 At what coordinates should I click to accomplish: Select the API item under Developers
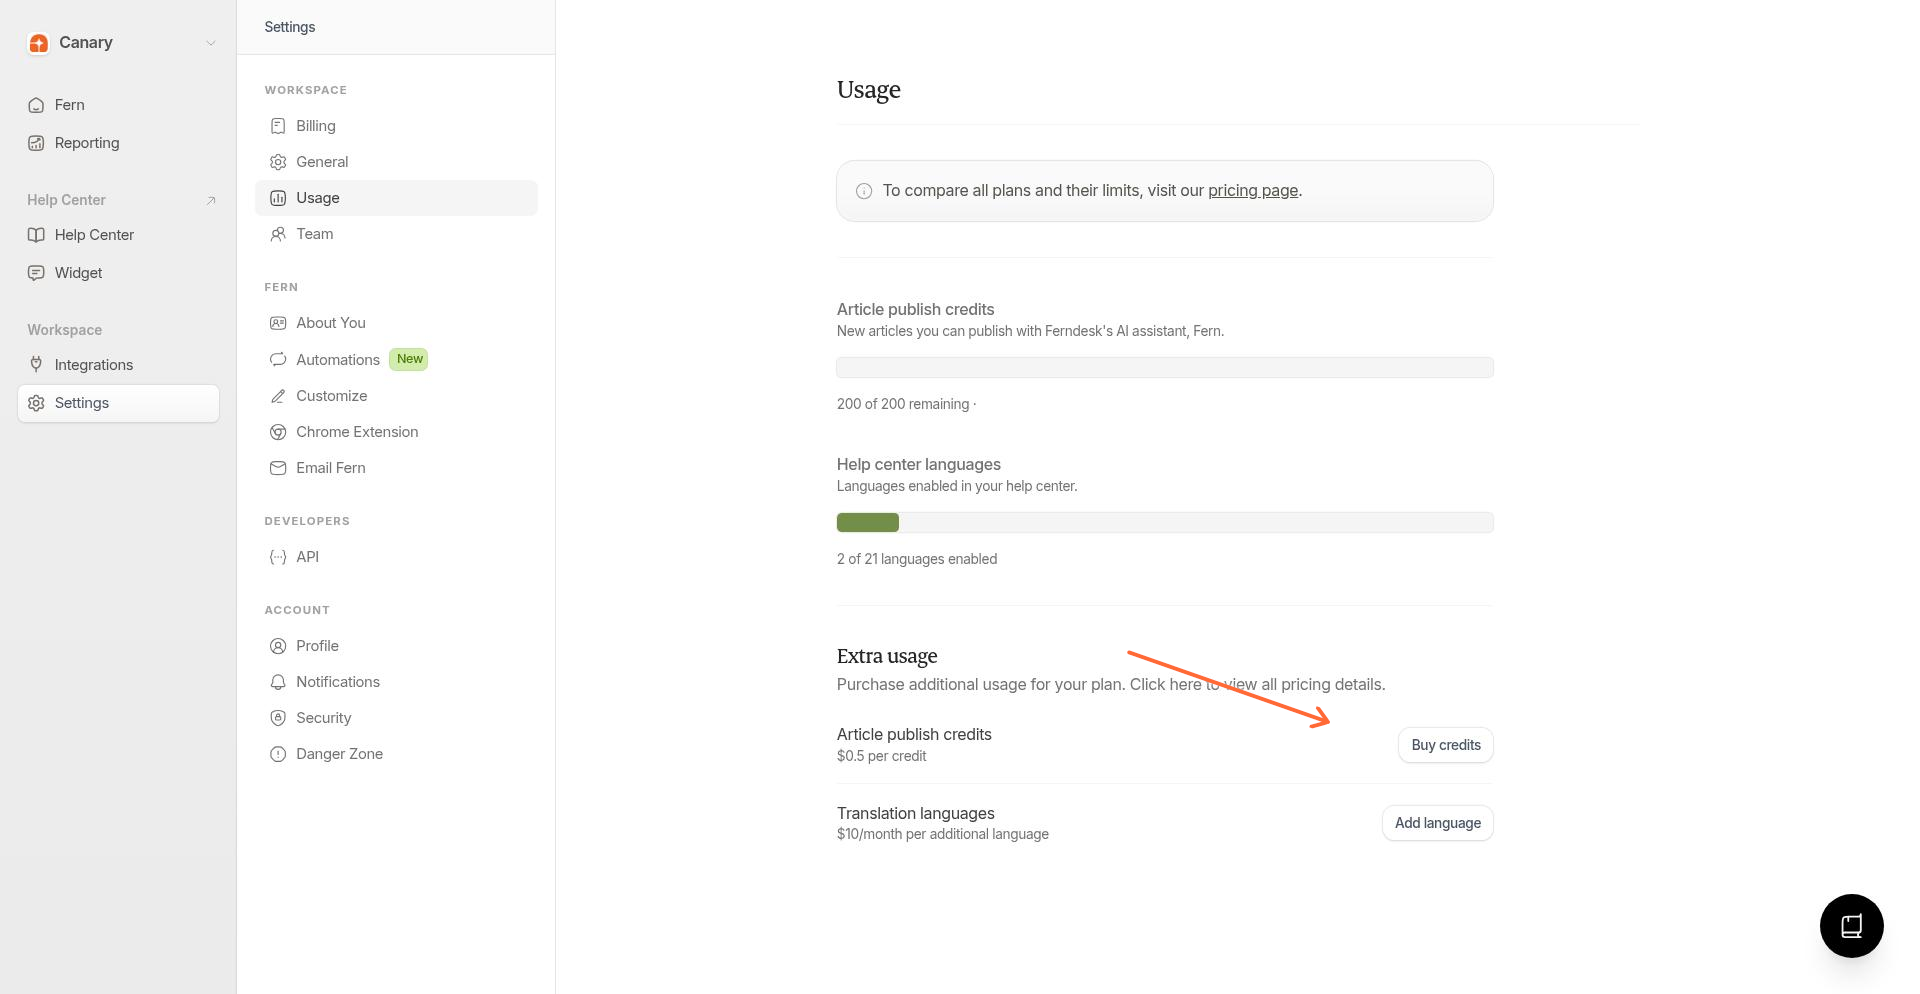click(307, 556)
